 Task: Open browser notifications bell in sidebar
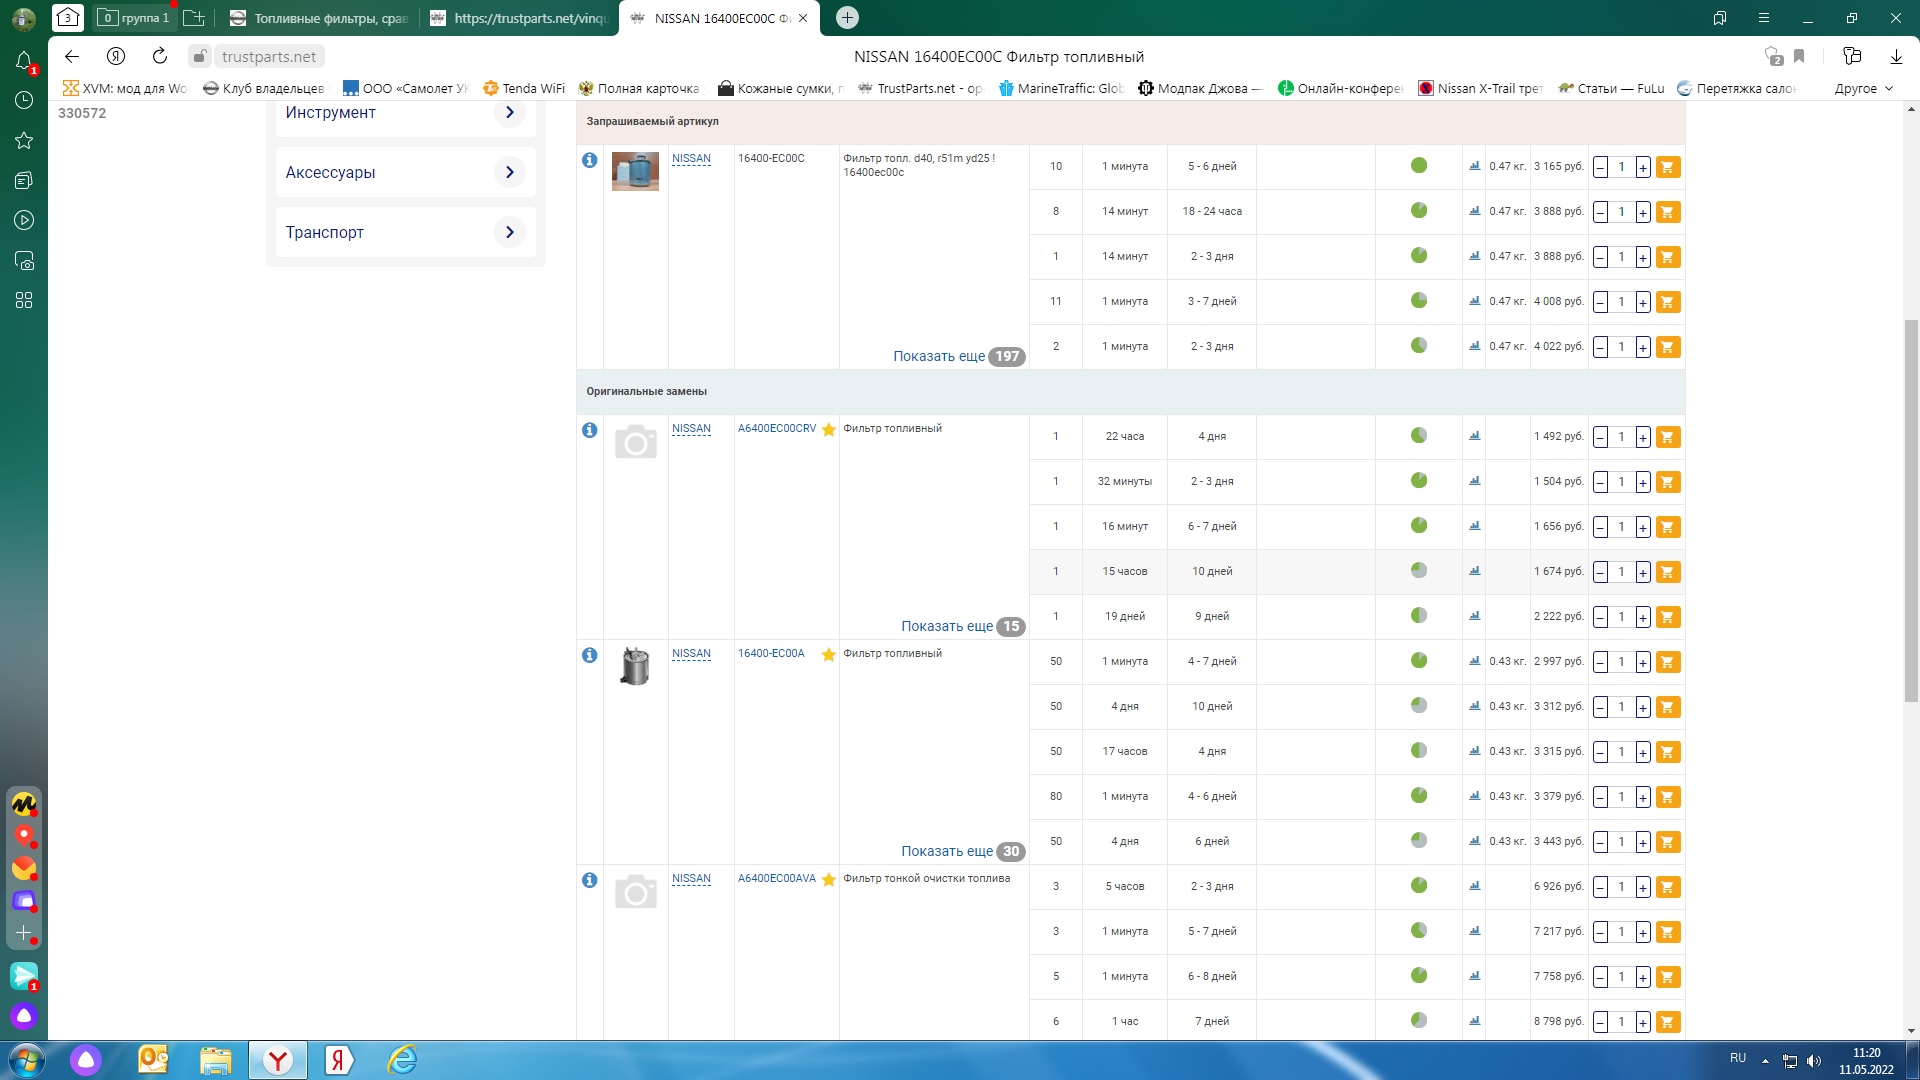24,62
